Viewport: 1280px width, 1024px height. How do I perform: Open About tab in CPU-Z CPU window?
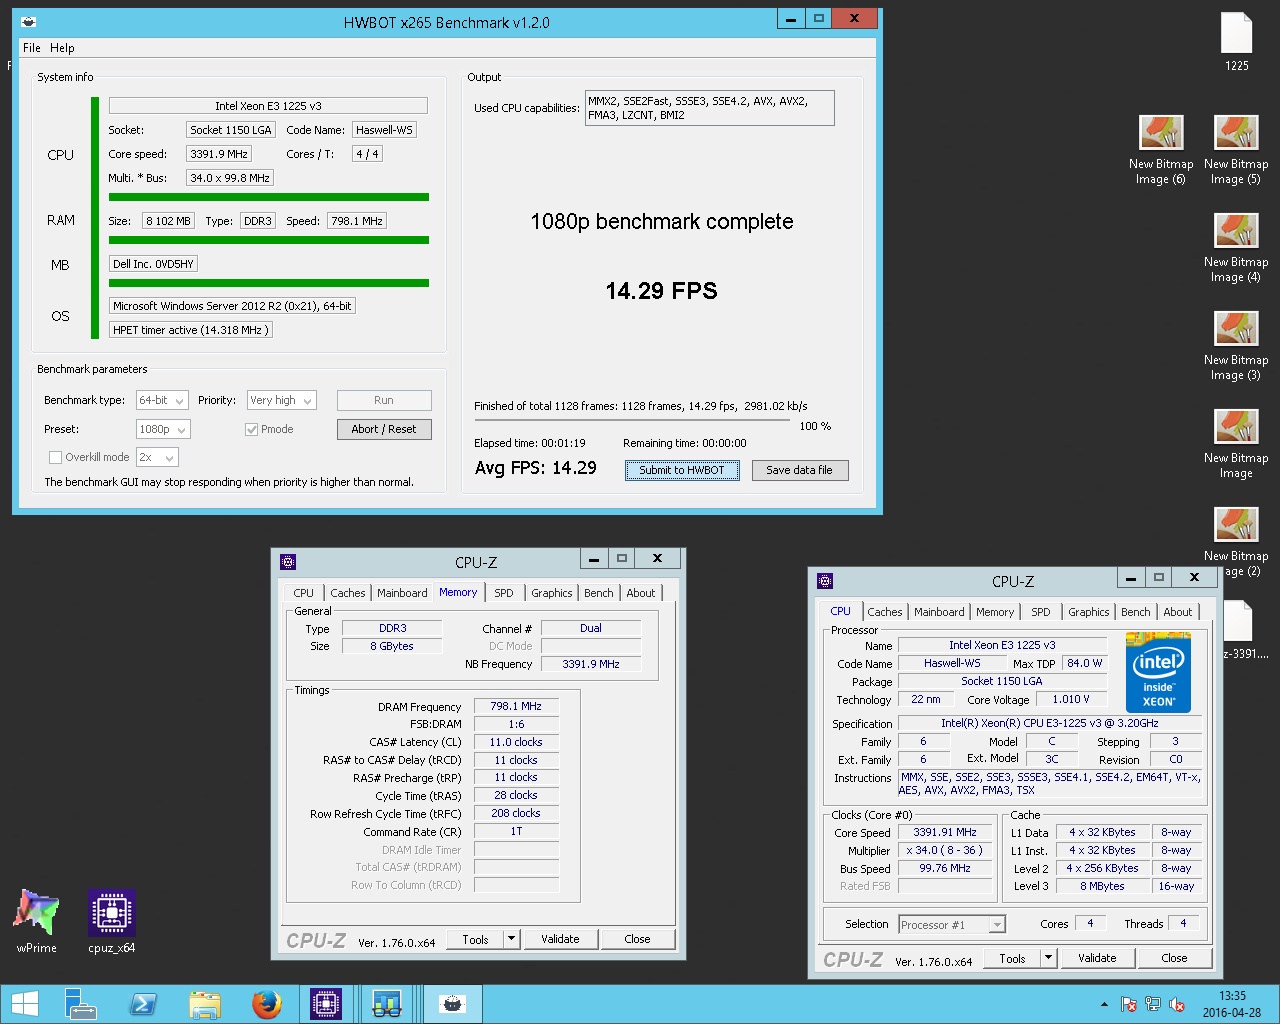click(x=1177, y=612)
